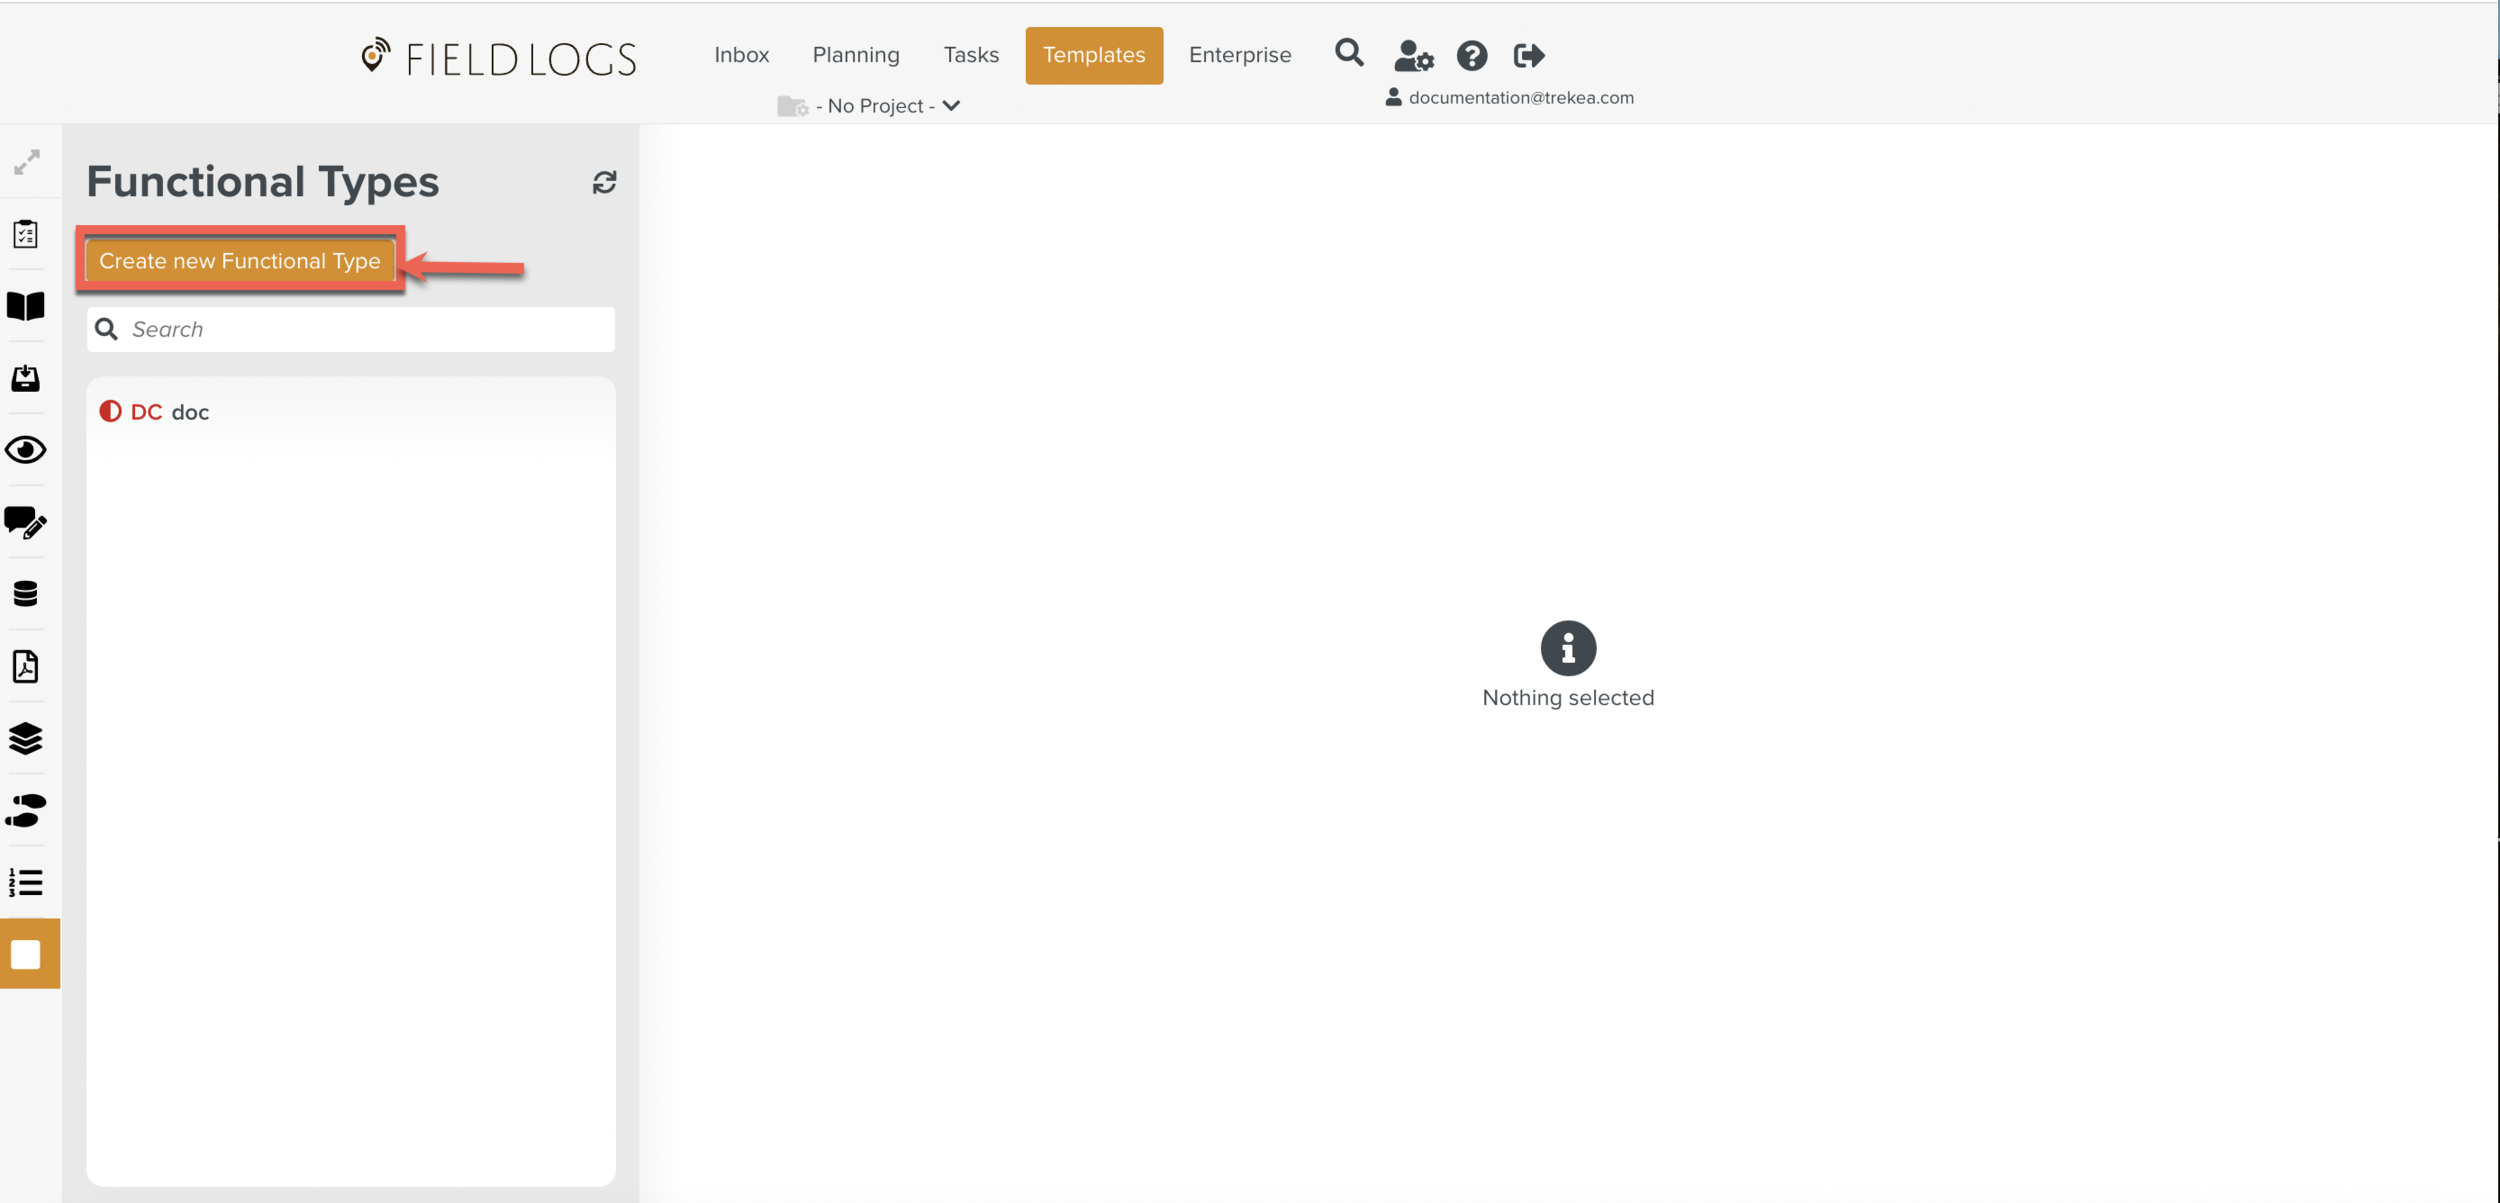Click the layers icon in sidebar
2500x1203 pixels.
26,738
